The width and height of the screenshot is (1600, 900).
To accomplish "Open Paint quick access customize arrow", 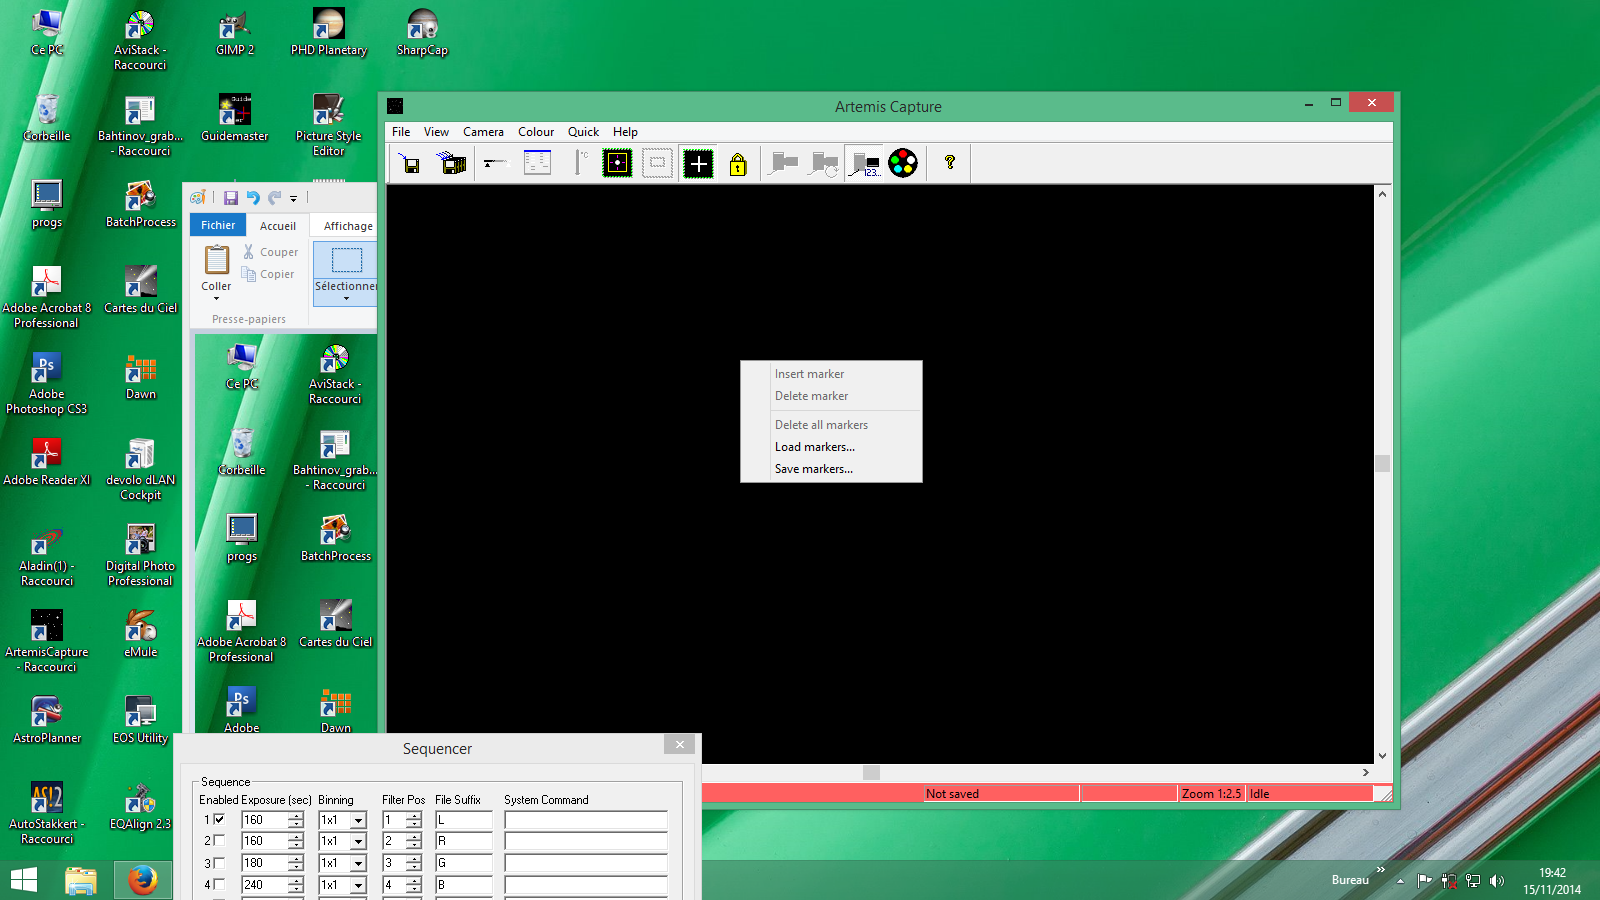I will pyautogui.click(x=293, y=198).
